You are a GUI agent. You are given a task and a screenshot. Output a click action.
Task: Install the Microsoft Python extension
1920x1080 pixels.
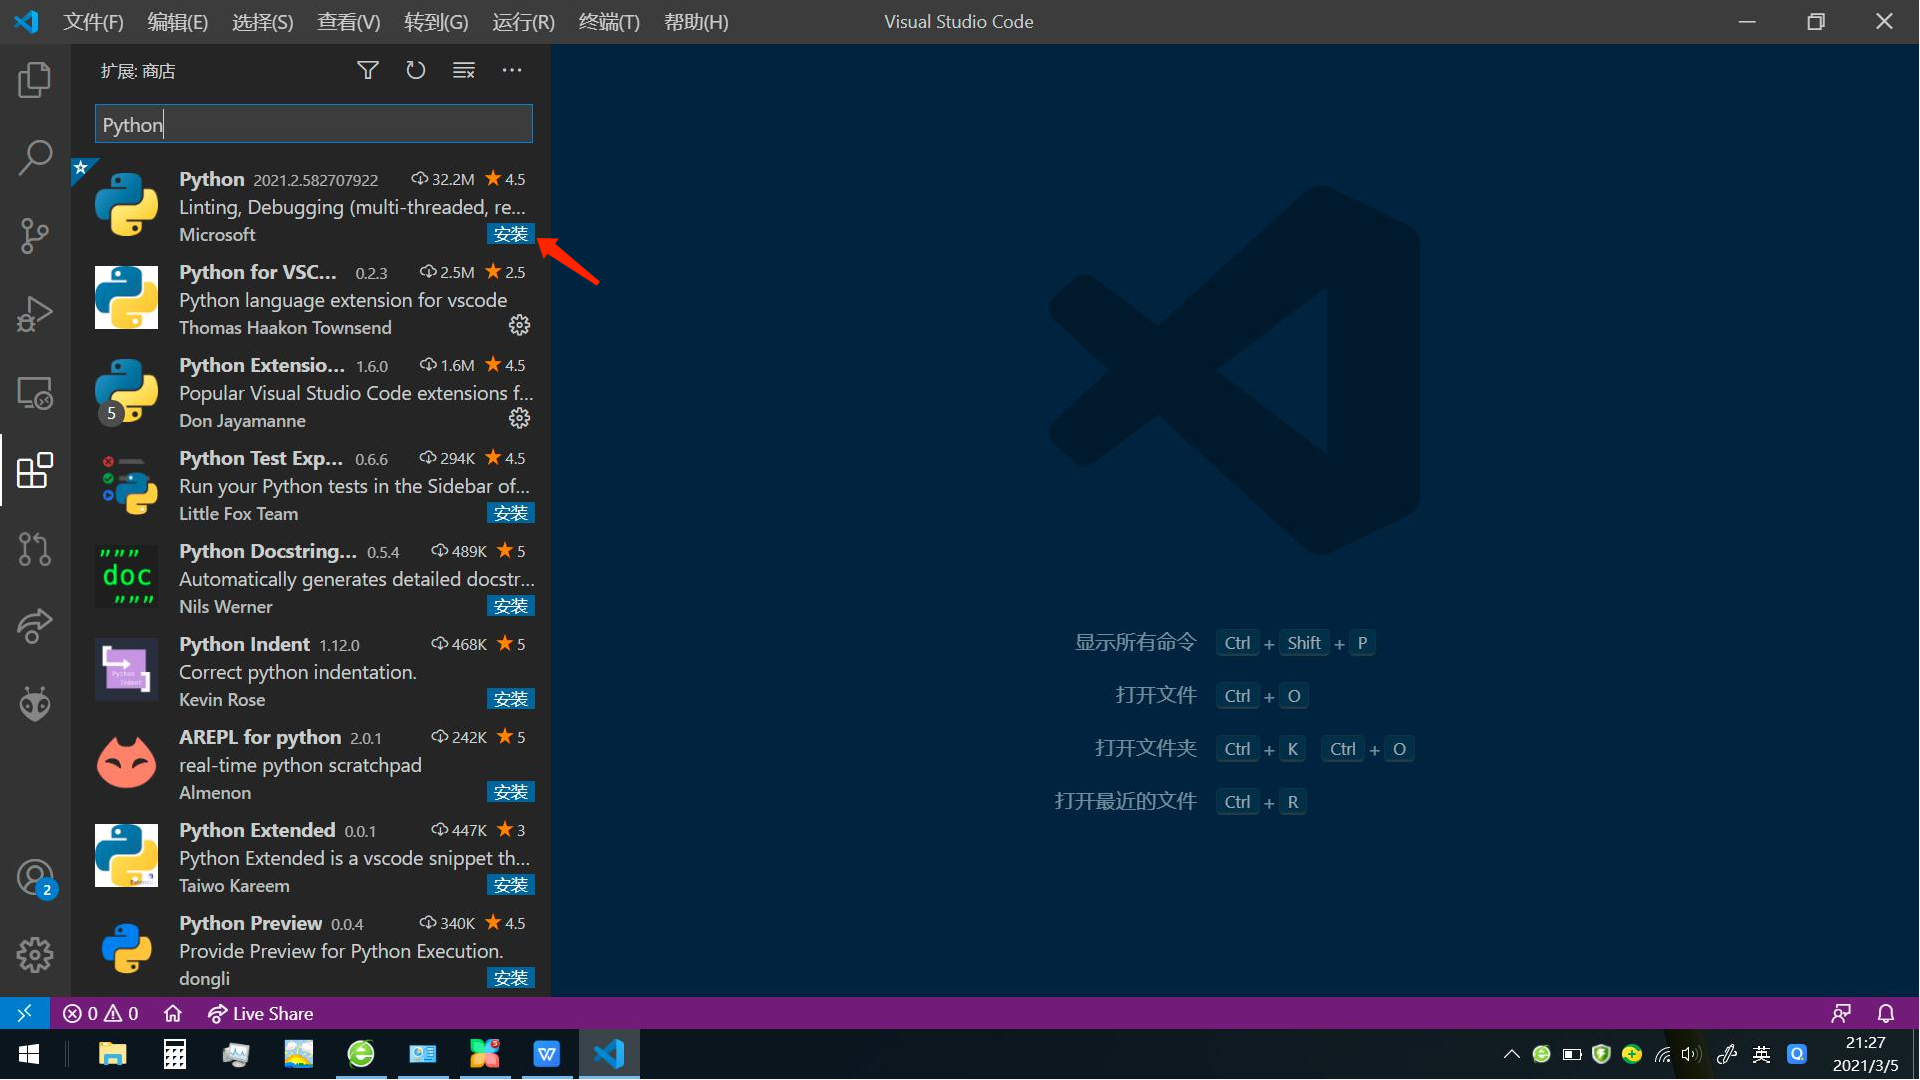pyautogui.click(x=510, y=234)
